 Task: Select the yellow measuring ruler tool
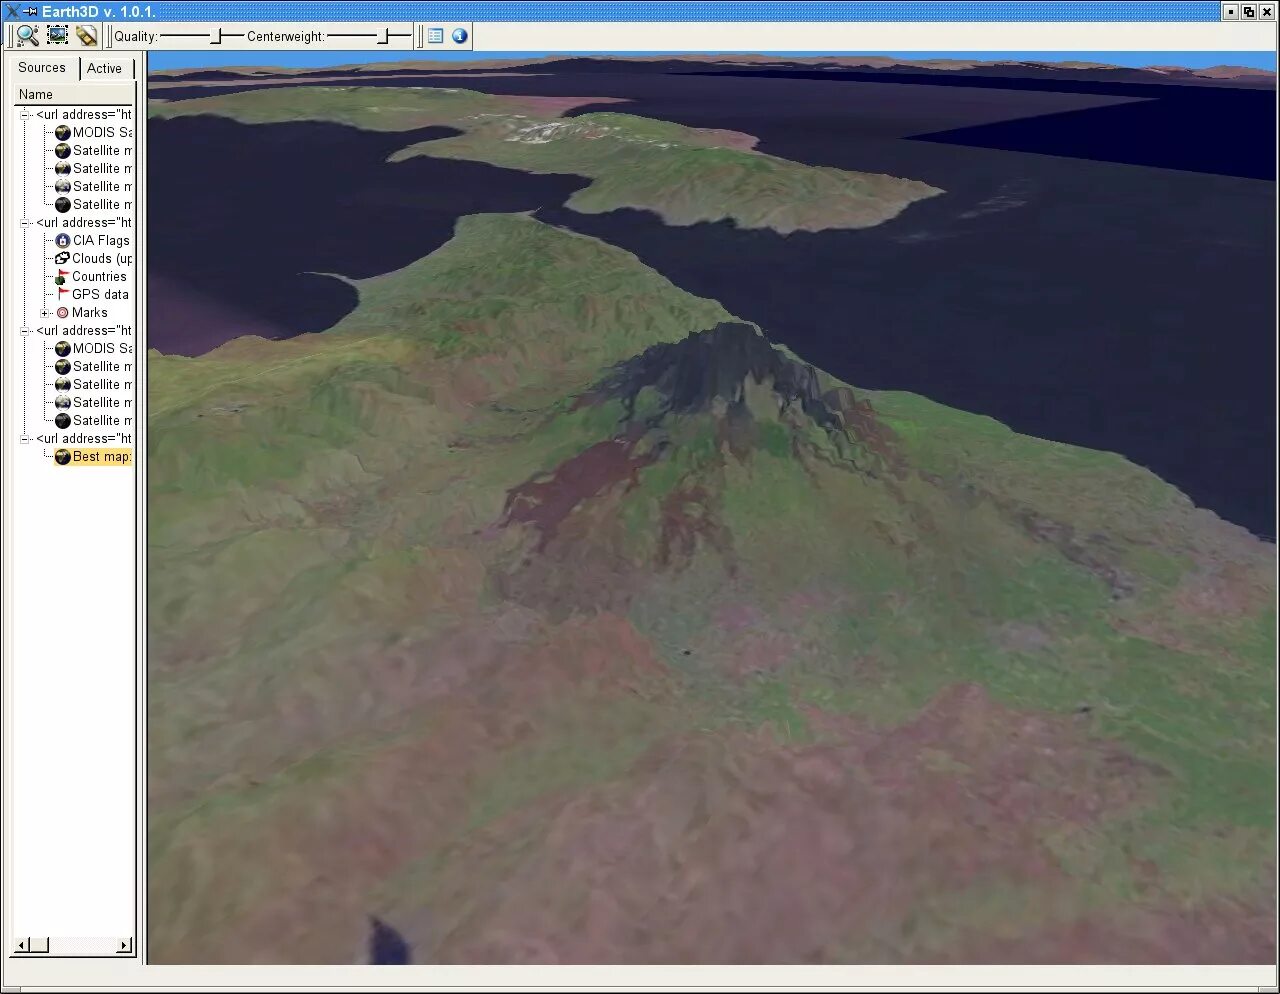coord(87,36)
